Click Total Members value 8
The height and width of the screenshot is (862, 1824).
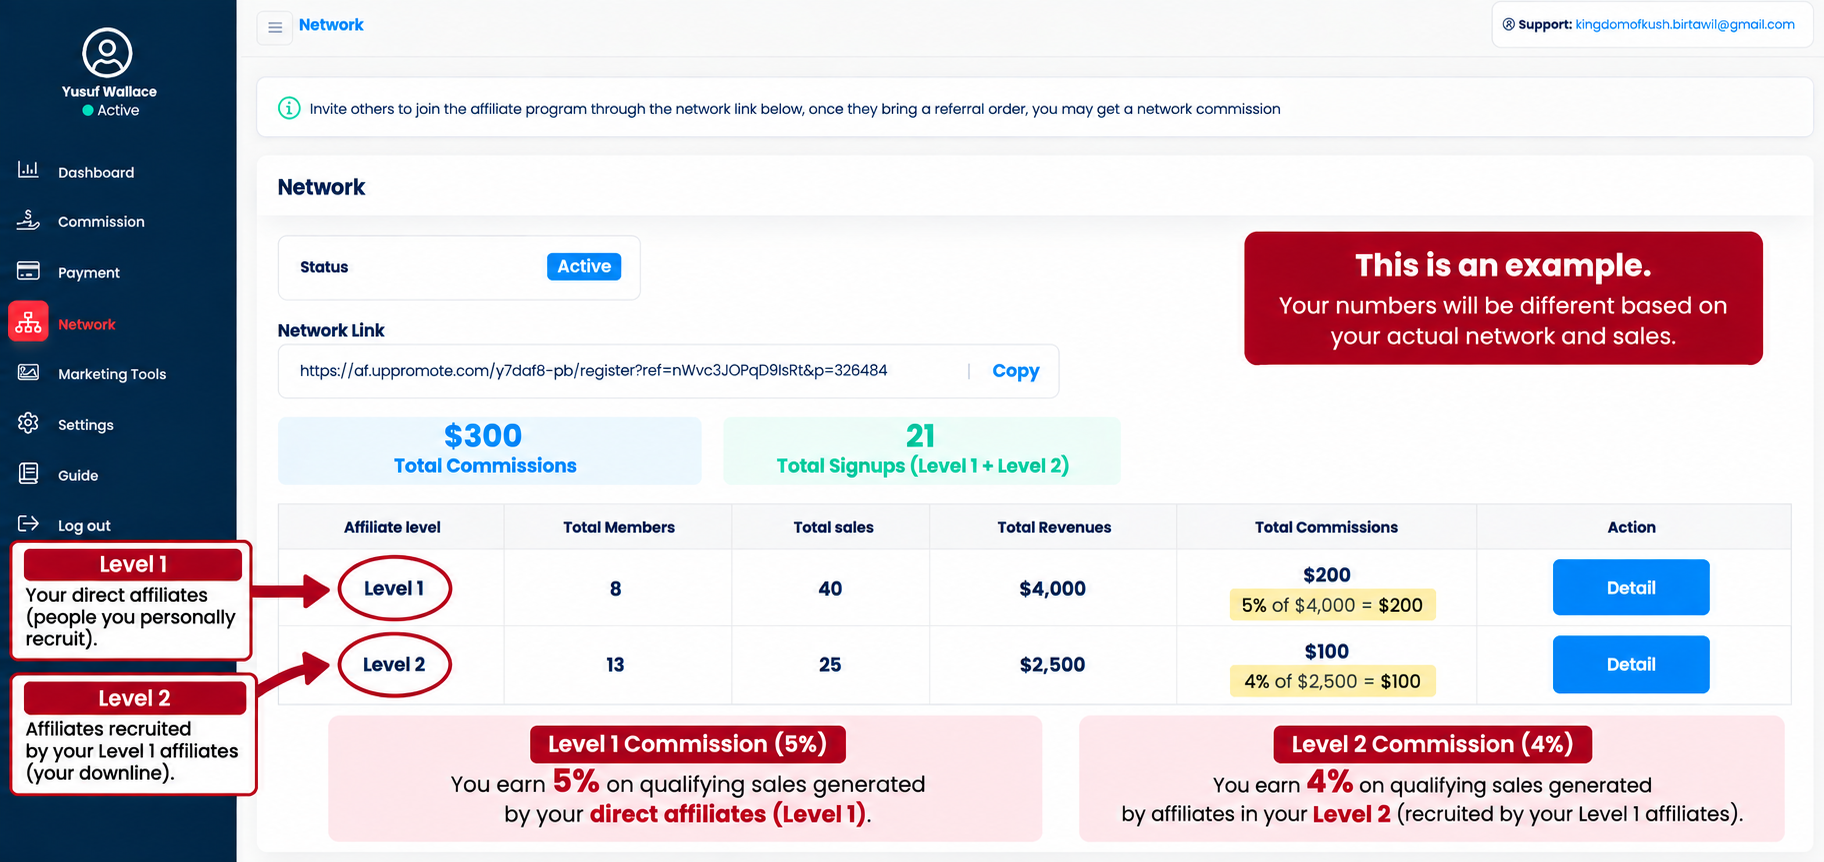pos(616,589)
